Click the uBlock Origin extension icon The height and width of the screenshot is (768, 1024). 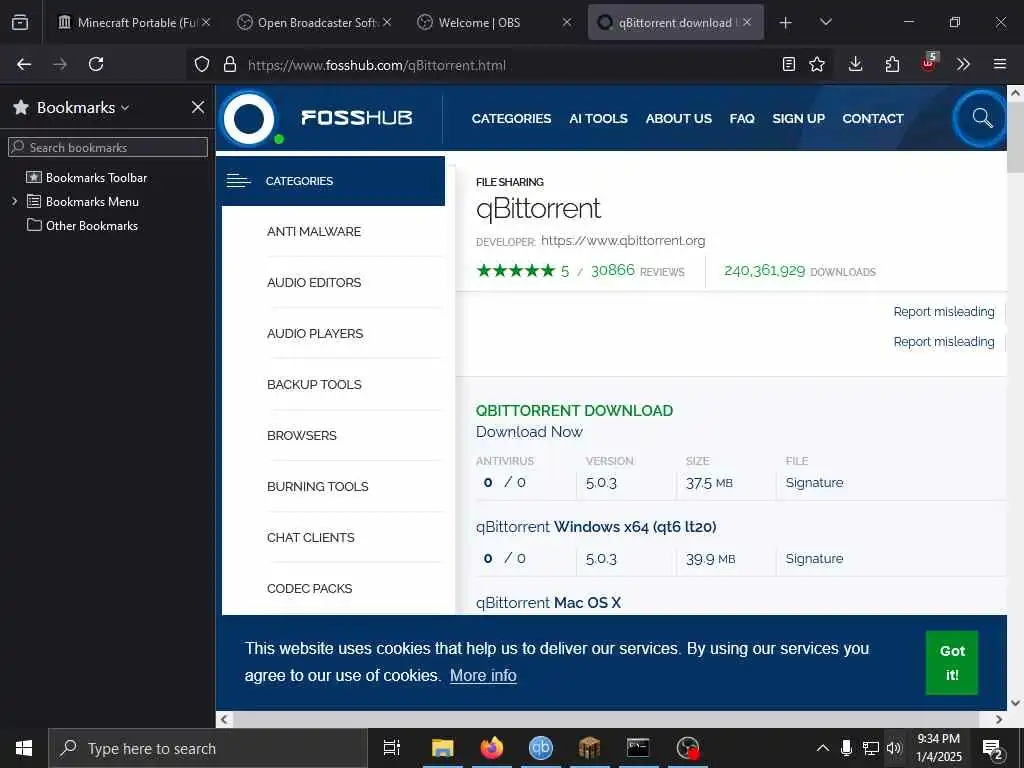point(929,63)
